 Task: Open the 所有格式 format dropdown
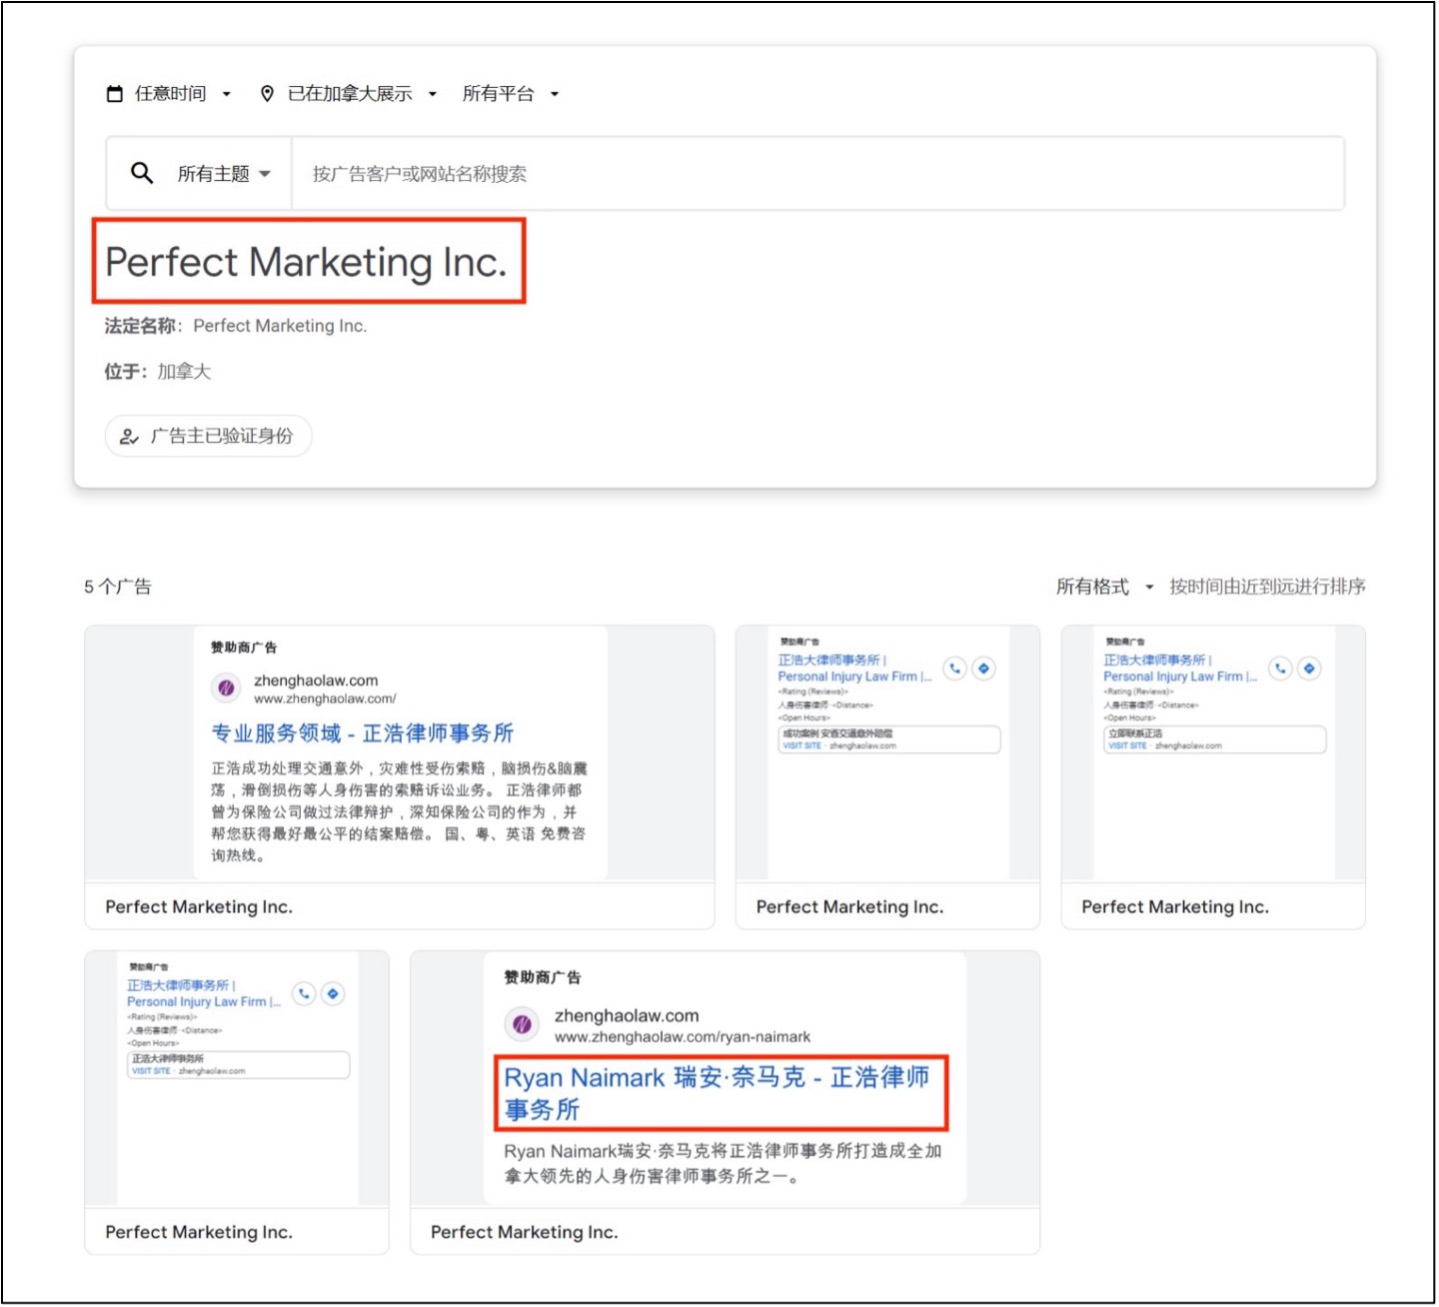coord(1105,587)
